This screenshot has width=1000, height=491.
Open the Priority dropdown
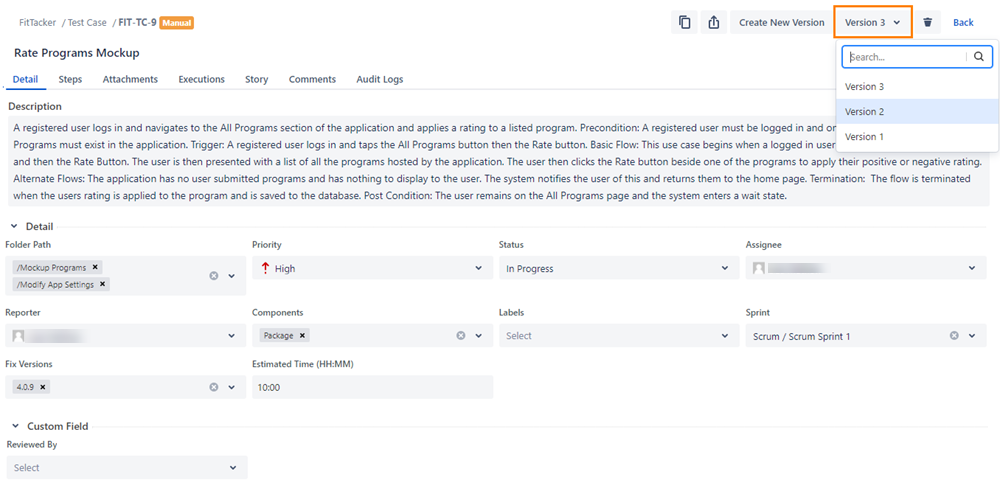(372, 268)
